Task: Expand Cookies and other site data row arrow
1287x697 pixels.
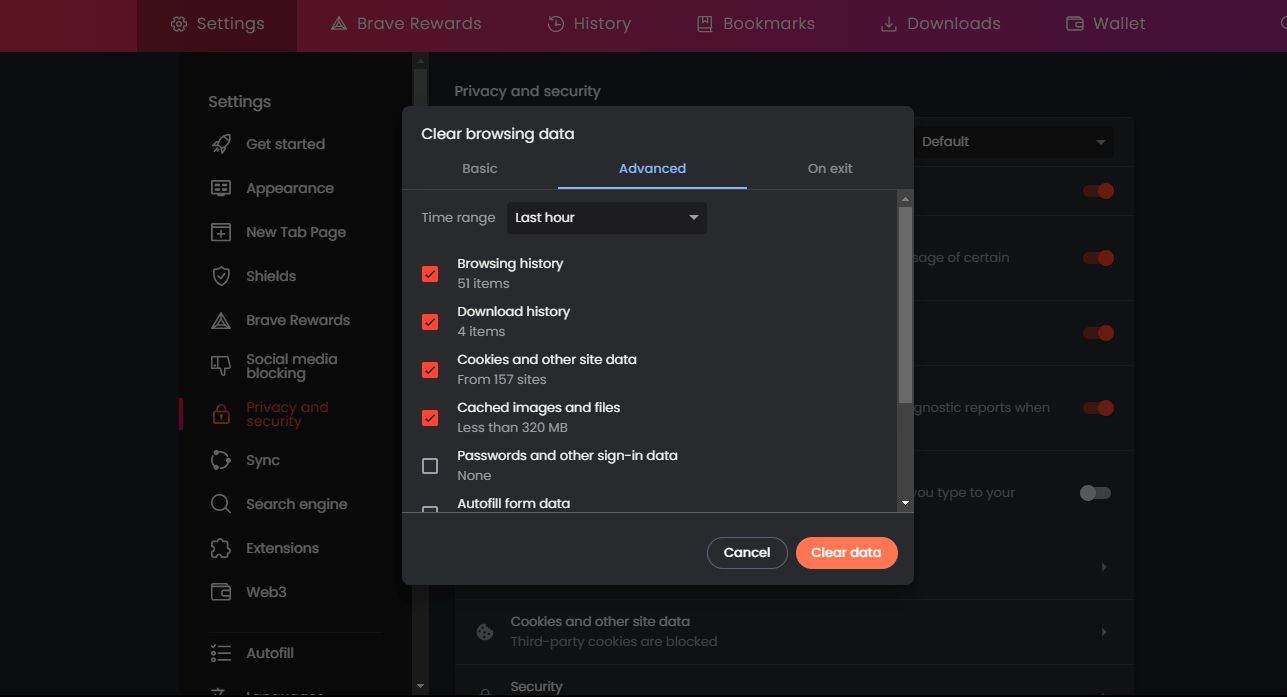Action: pos(1104,632)
